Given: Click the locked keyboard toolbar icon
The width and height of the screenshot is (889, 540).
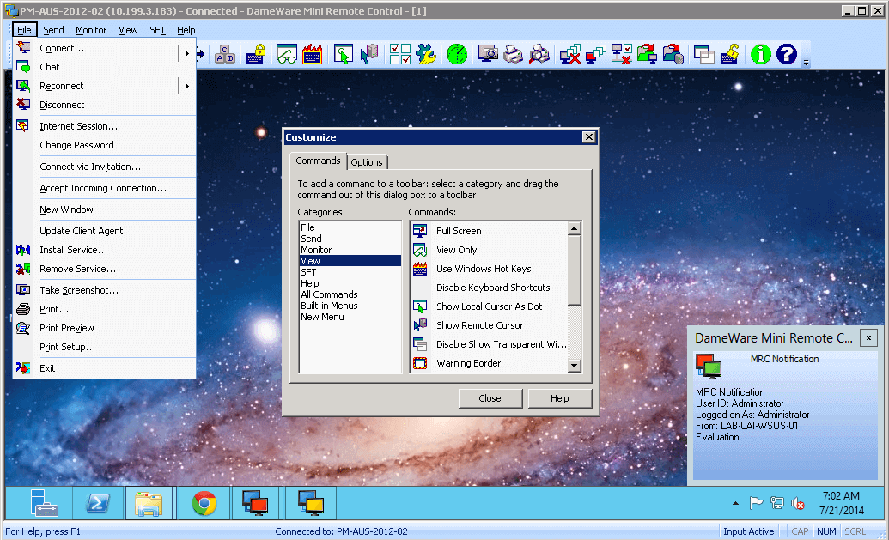Looking at the screenshot, I should click(x=256, y=54).
